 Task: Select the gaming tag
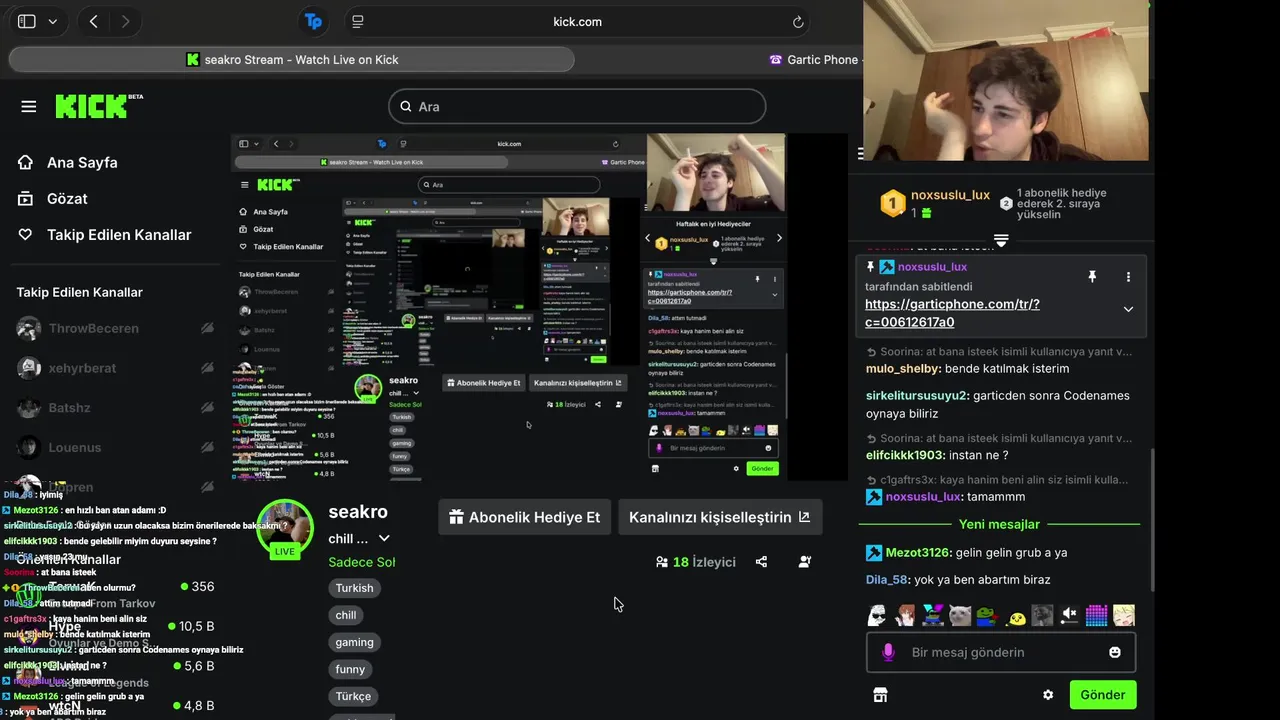(x=354, y=642)
